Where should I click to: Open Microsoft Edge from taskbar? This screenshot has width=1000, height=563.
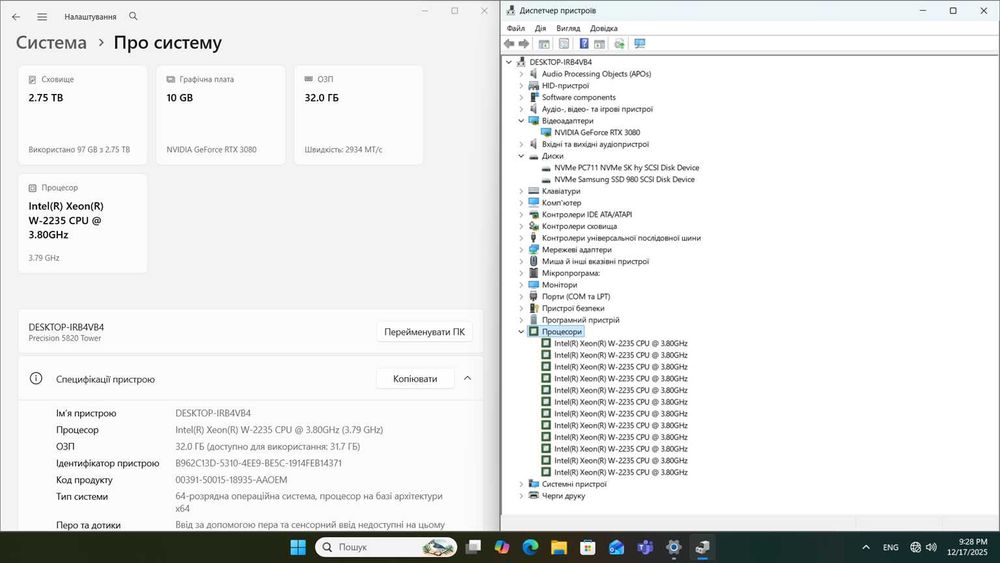pyautogui.click(x=530, y=547)
